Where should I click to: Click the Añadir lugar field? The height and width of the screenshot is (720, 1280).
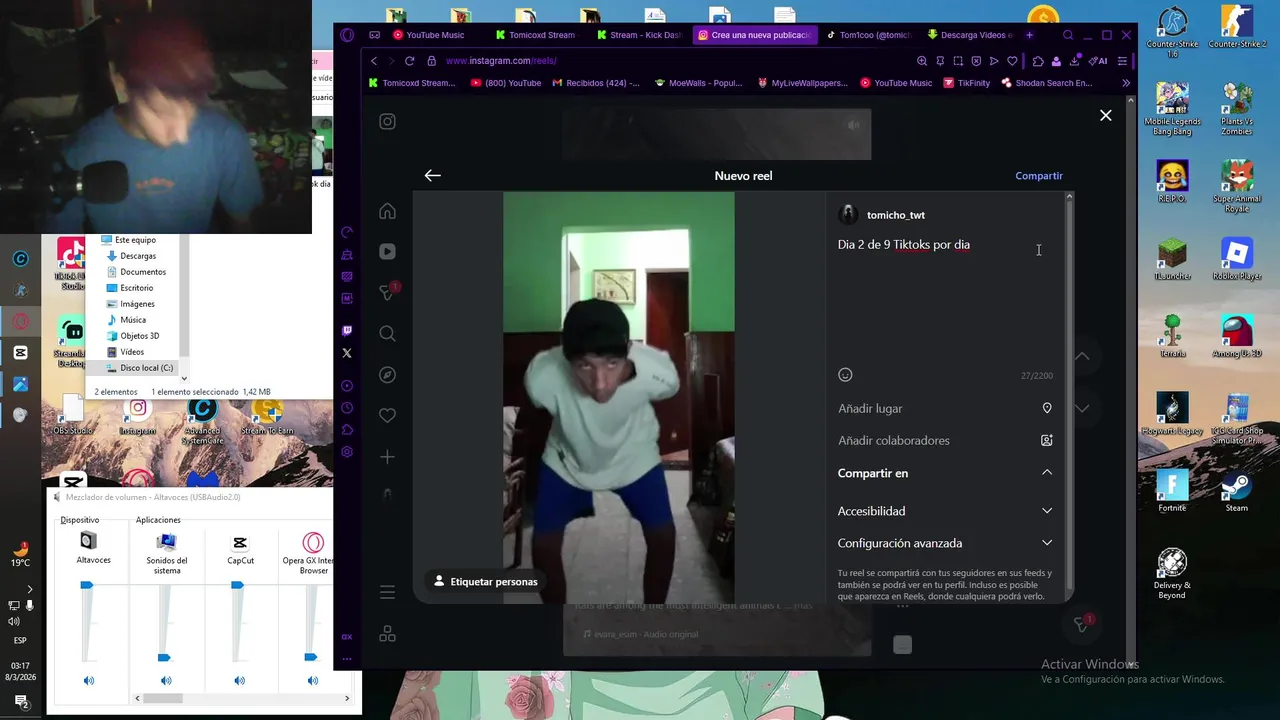click(945, 408)
